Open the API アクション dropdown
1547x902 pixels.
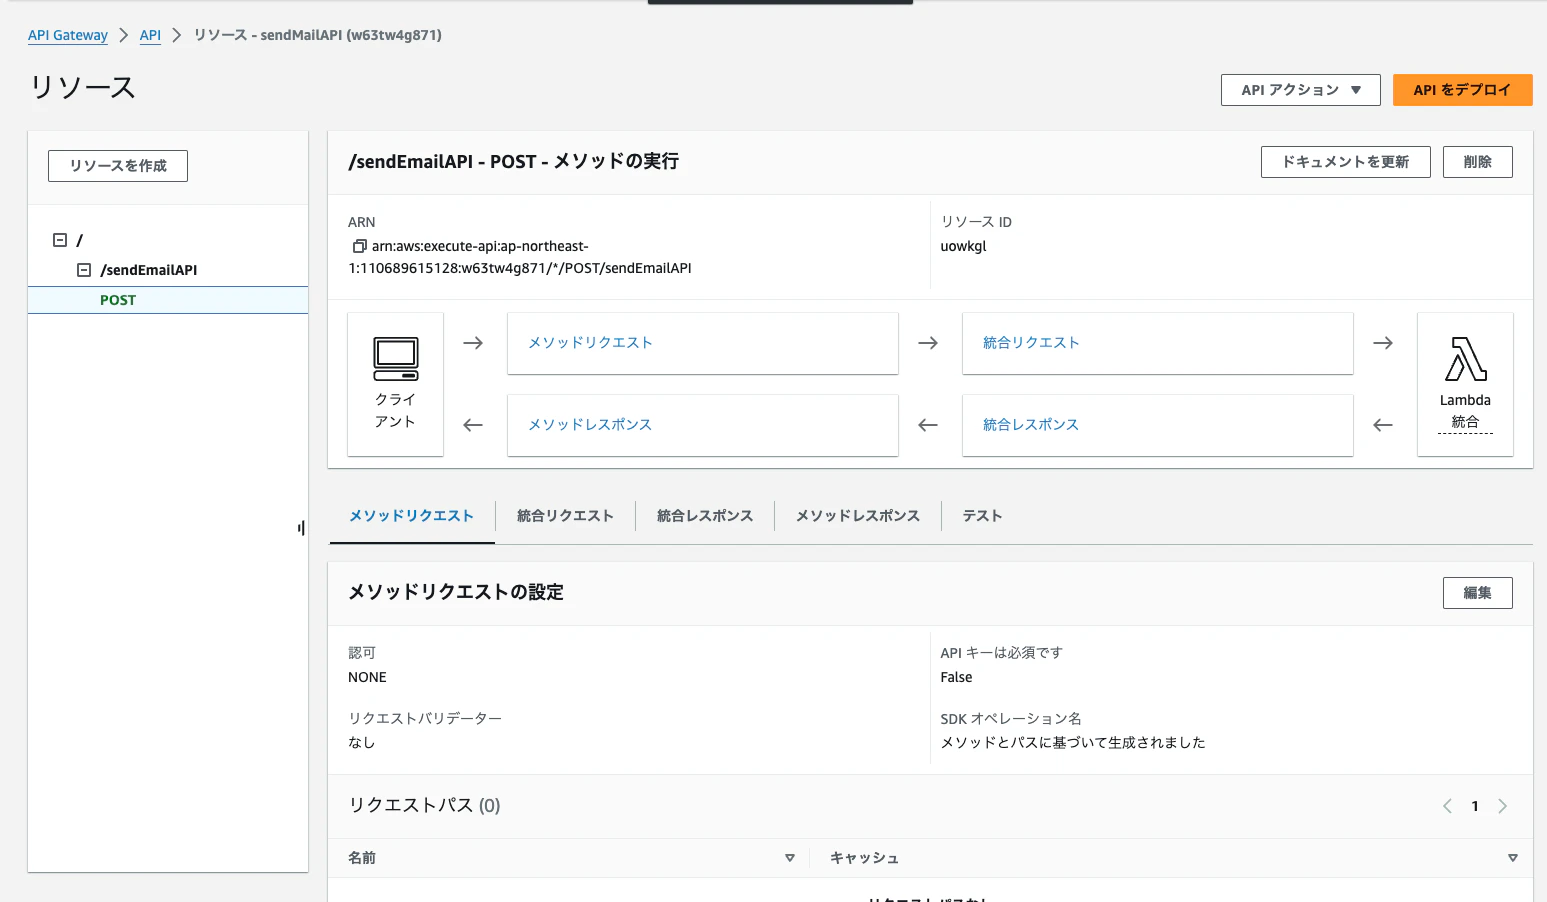[x=1300, y=90]
